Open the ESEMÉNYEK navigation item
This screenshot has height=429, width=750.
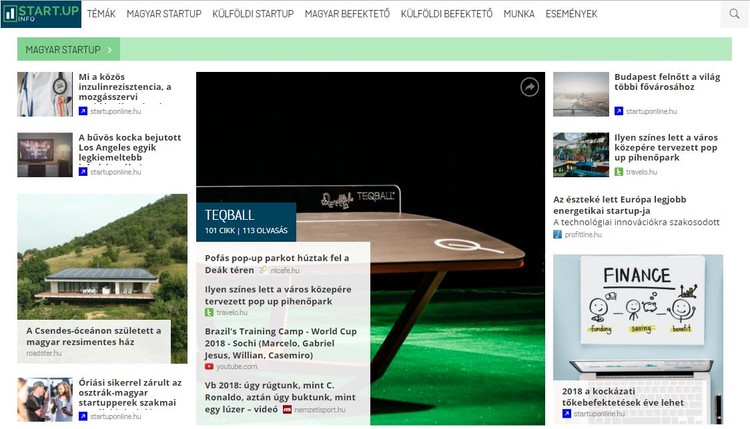click(x=571, y=14)
